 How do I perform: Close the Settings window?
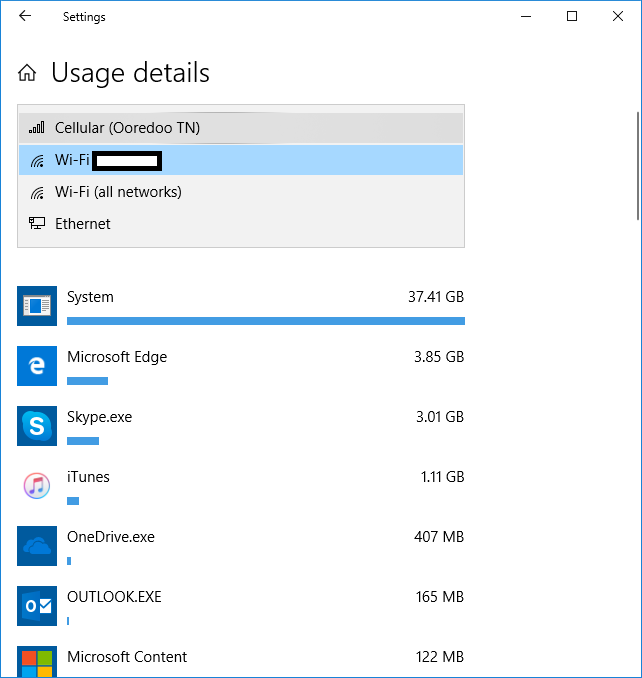pyautogui.click(x=618, y=16)
